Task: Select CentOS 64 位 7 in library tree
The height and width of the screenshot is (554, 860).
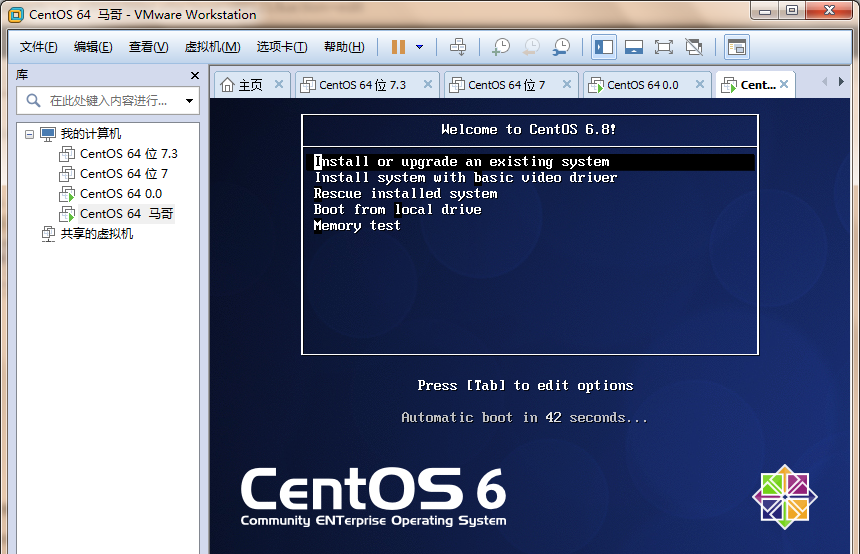Action: 124,174
